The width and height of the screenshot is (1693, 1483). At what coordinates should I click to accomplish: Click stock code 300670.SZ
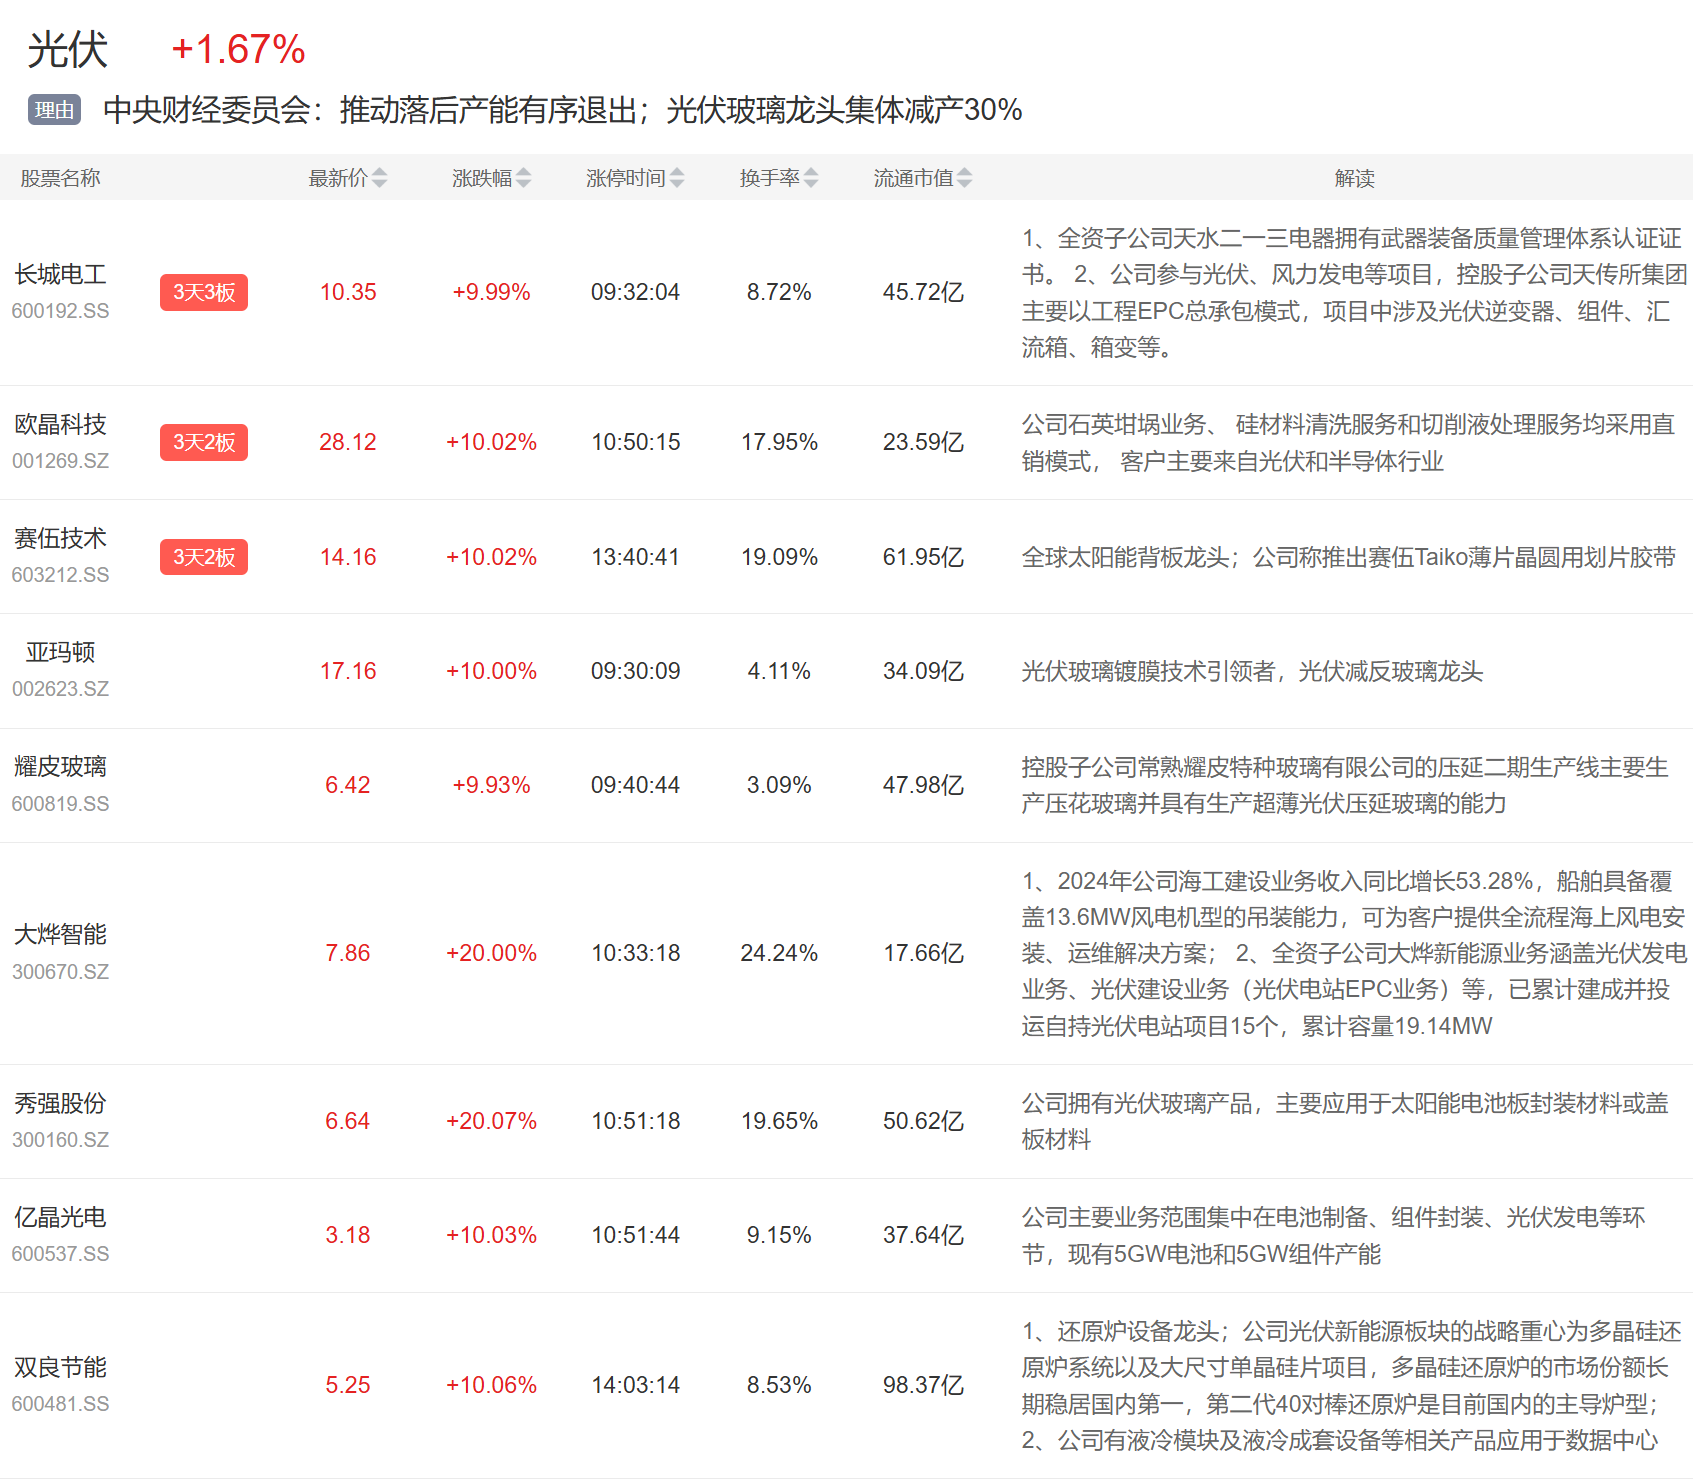[60, 972]
